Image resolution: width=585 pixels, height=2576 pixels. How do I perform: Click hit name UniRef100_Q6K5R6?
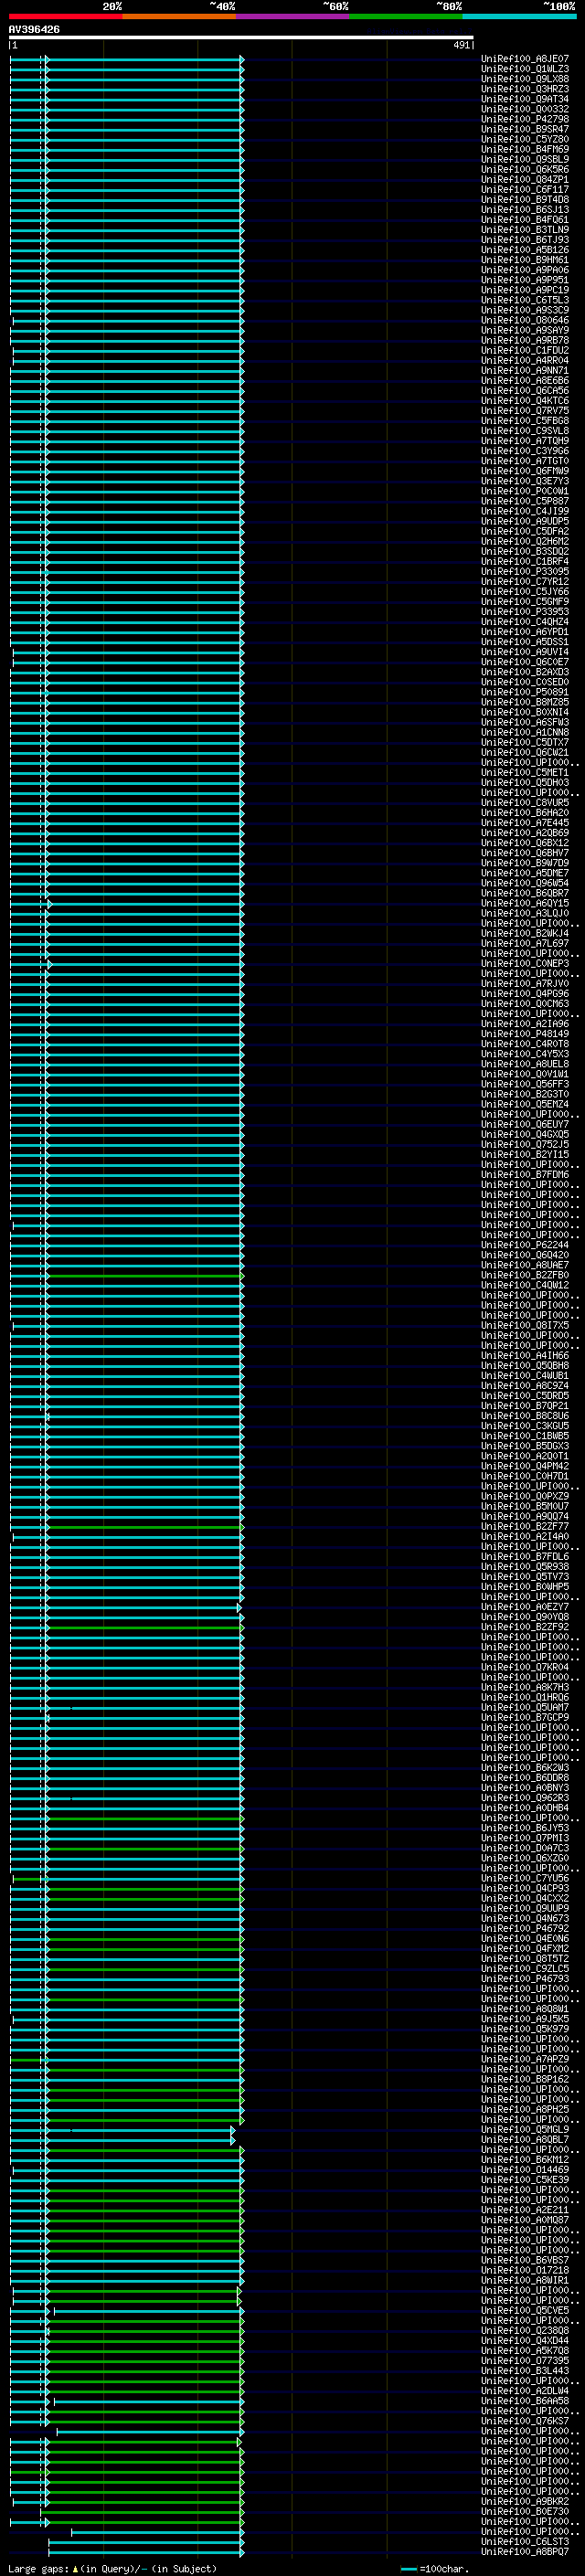point(525,169)
